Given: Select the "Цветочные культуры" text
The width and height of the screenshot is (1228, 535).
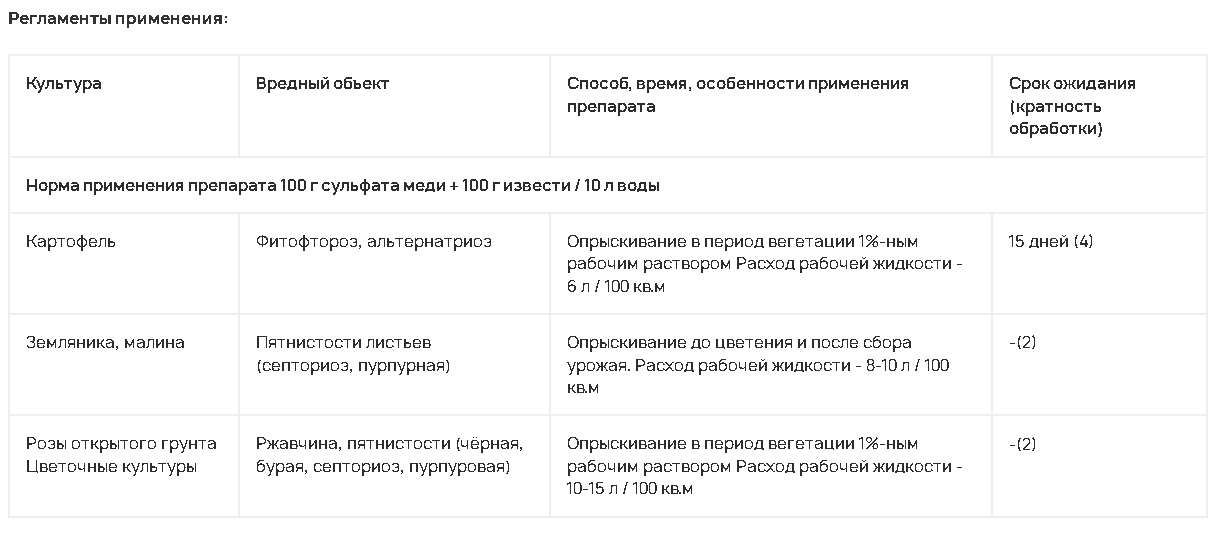Looking at the screenshot, I should click(111, 466).
